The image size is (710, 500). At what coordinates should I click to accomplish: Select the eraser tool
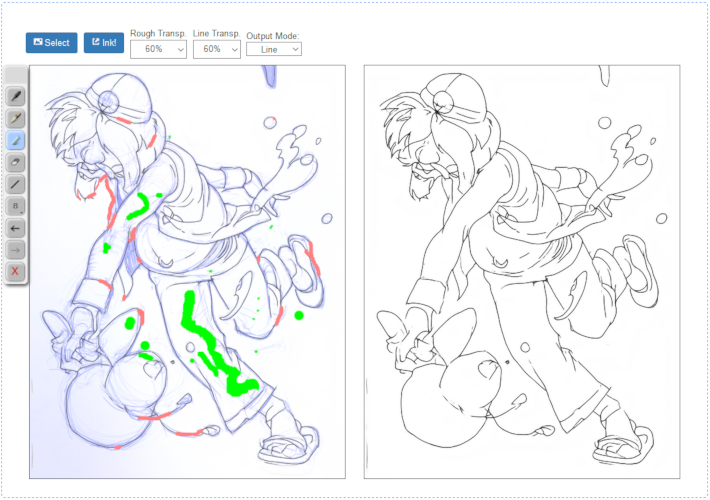pos(15,162)
